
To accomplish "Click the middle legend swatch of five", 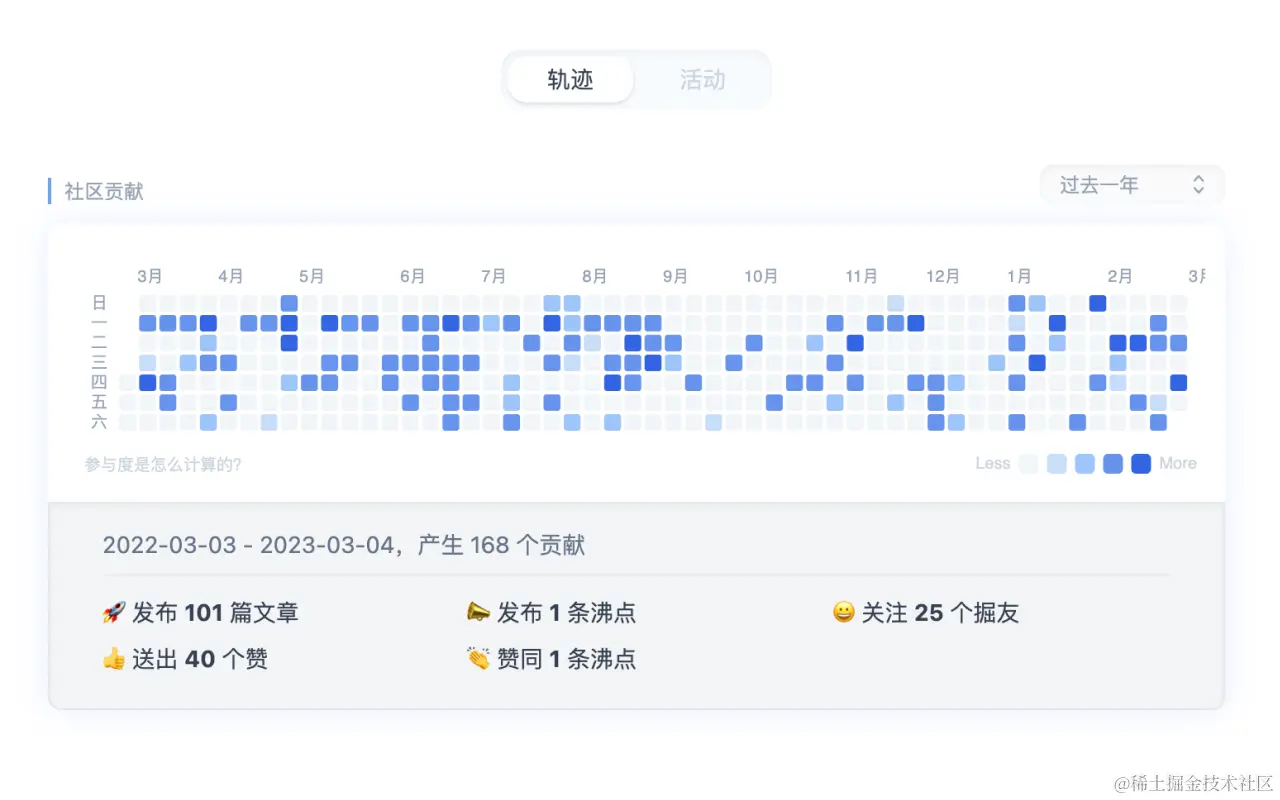I will pyautogui.click(x=1084, y=464).
